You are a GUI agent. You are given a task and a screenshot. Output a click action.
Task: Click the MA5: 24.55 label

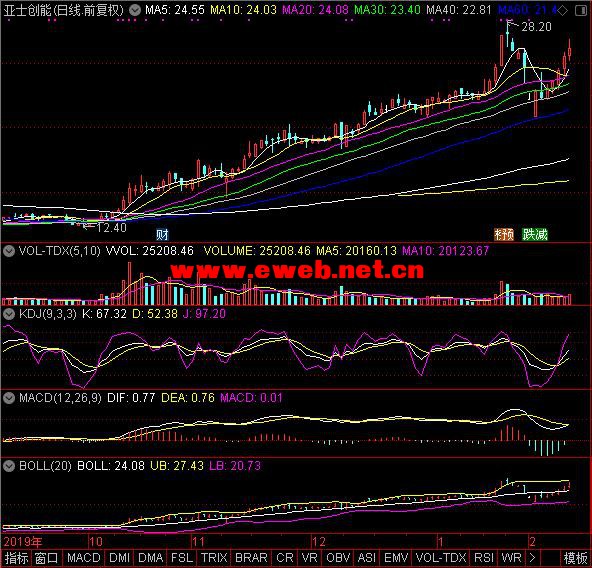pyautogui.click(x=175, y=10)
